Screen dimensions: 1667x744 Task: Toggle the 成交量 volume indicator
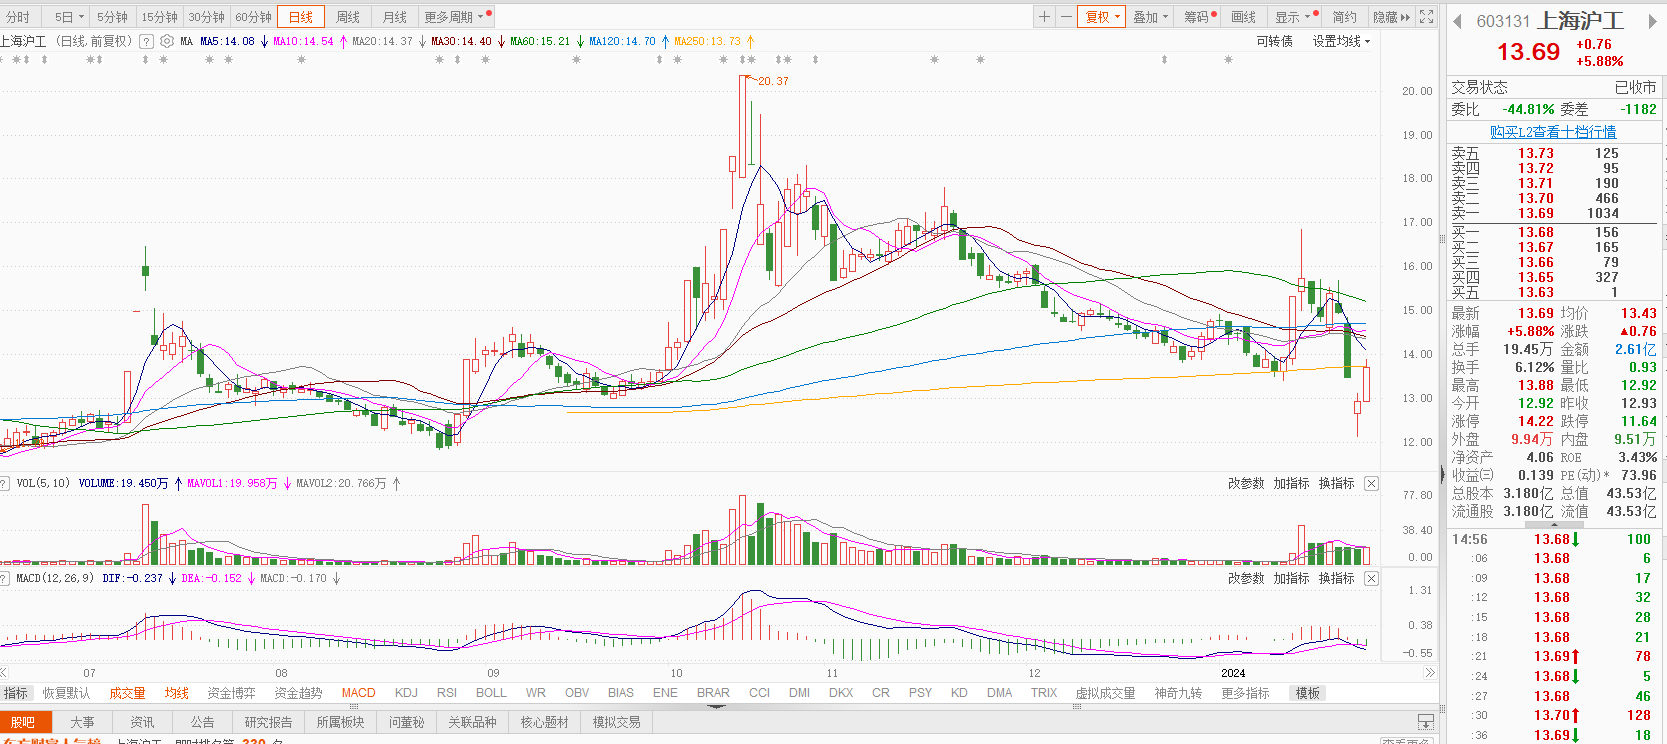click(x=127, y=693)
